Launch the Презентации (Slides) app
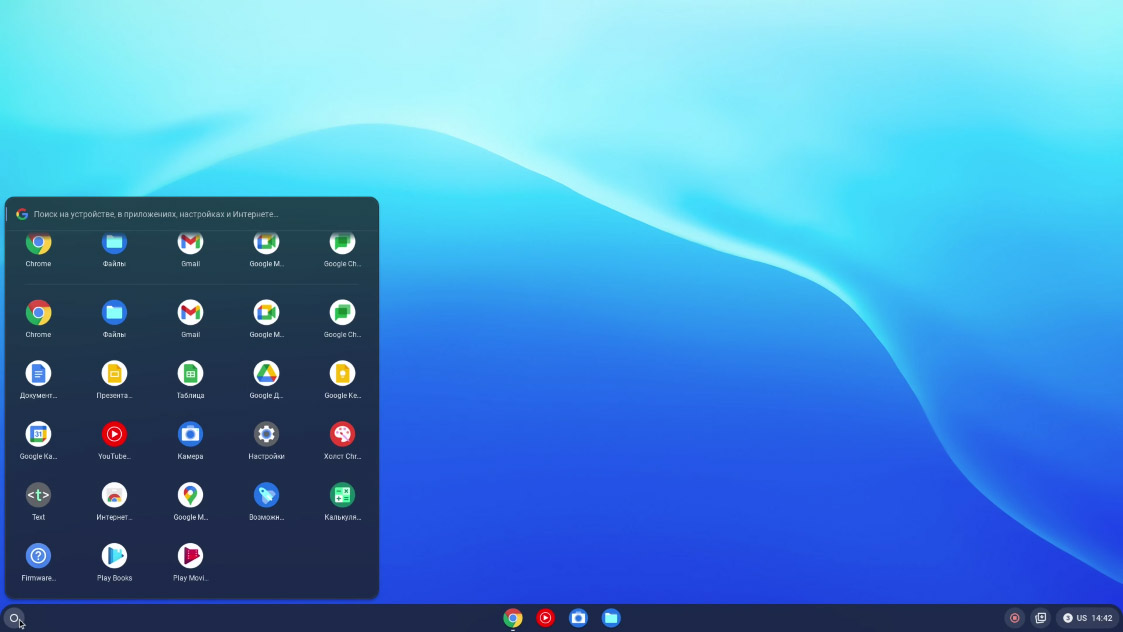Viewport: 1123px width, 632px height. [115, 373]
